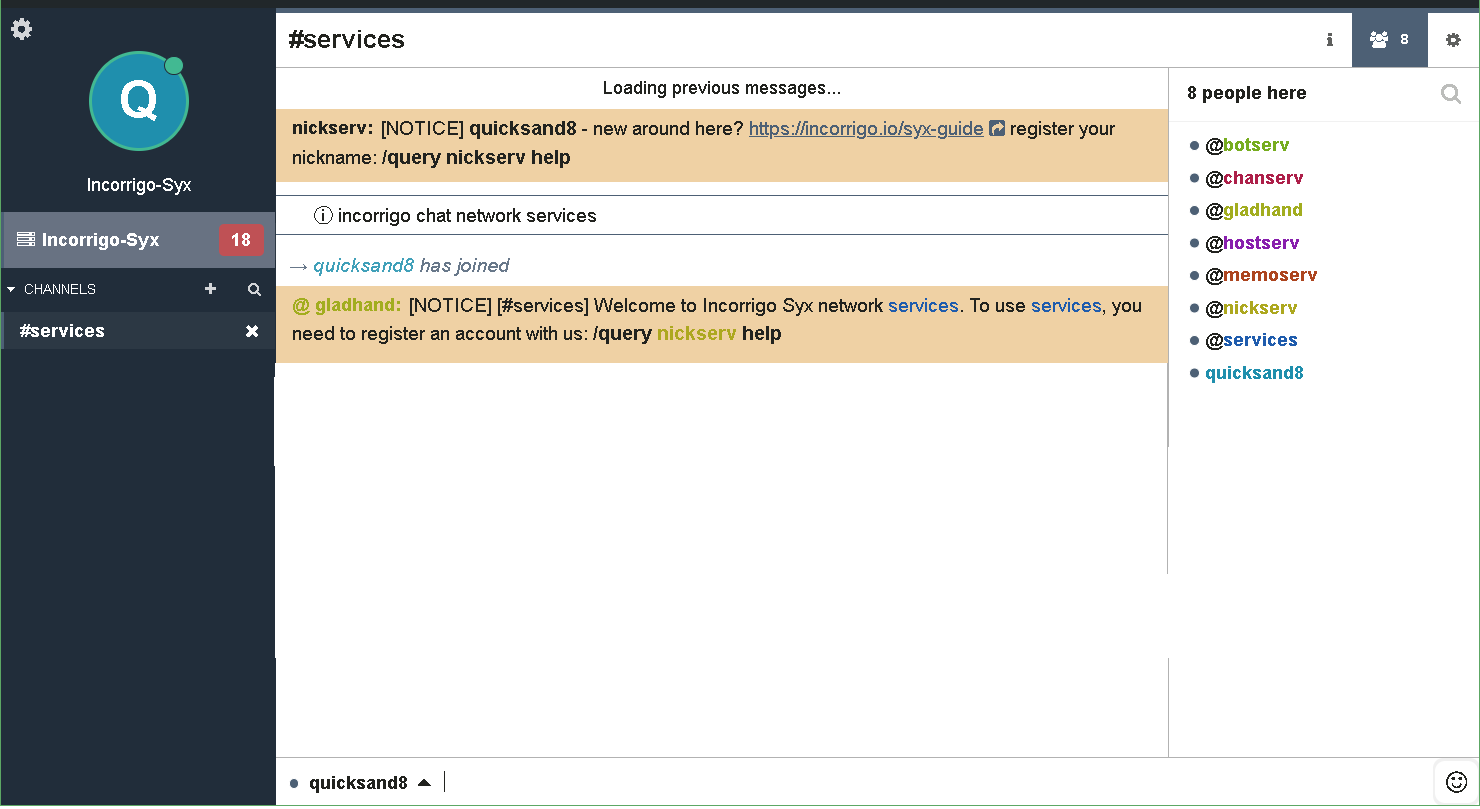1480x809 pixels.
Task: Add a new channel with plus icon
Action: [210, 289]
